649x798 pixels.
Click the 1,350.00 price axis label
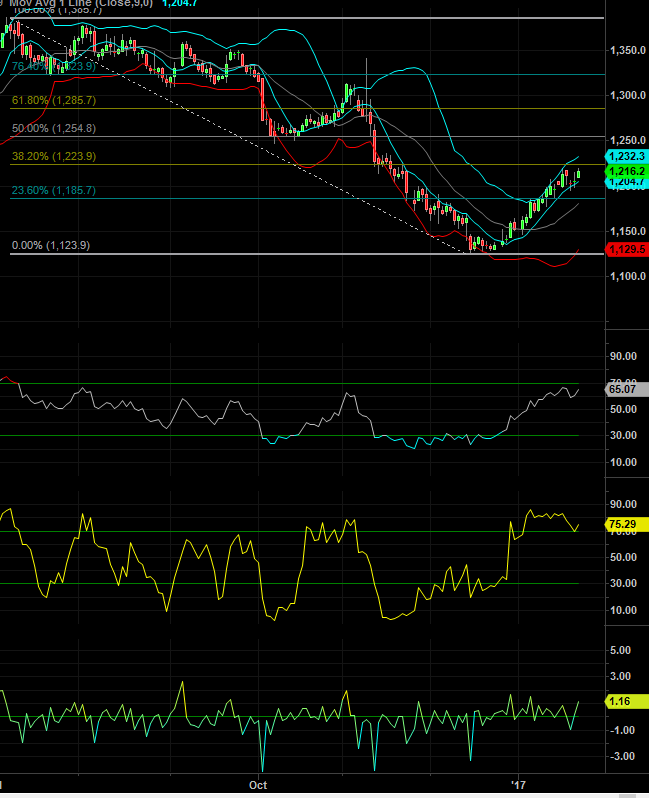[x=626, y=50]
